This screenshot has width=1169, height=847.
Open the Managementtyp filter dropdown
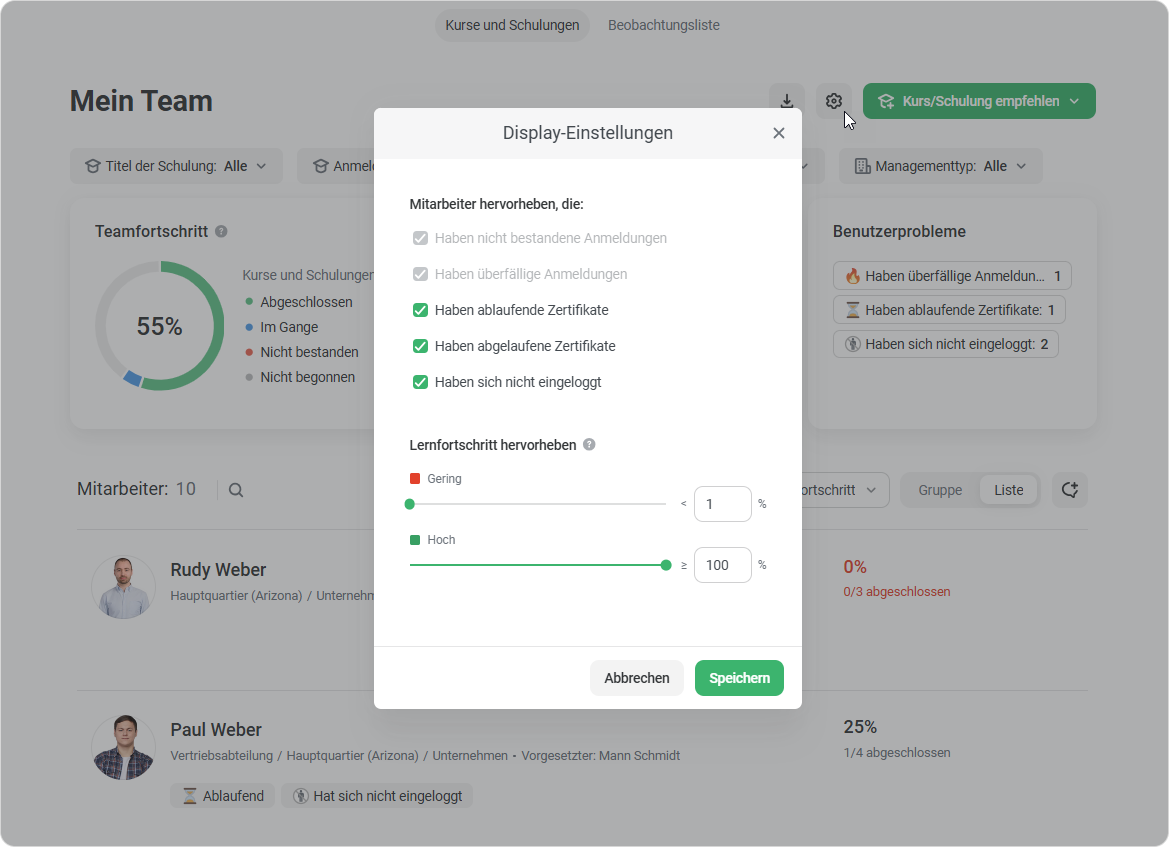click(x=940, y=166)
